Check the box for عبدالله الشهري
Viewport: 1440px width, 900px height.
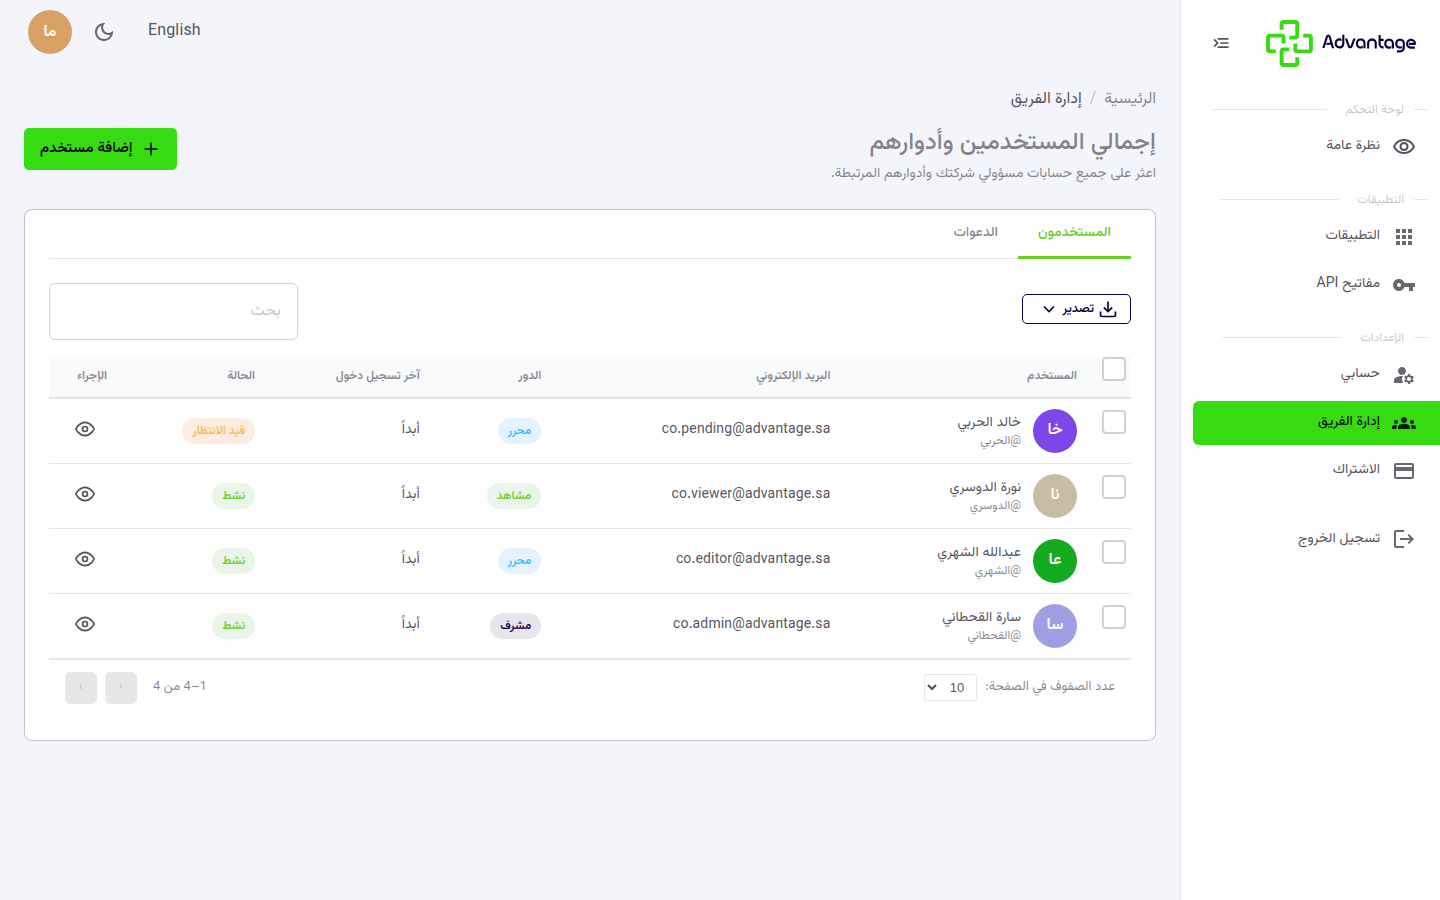[1114, 552]
